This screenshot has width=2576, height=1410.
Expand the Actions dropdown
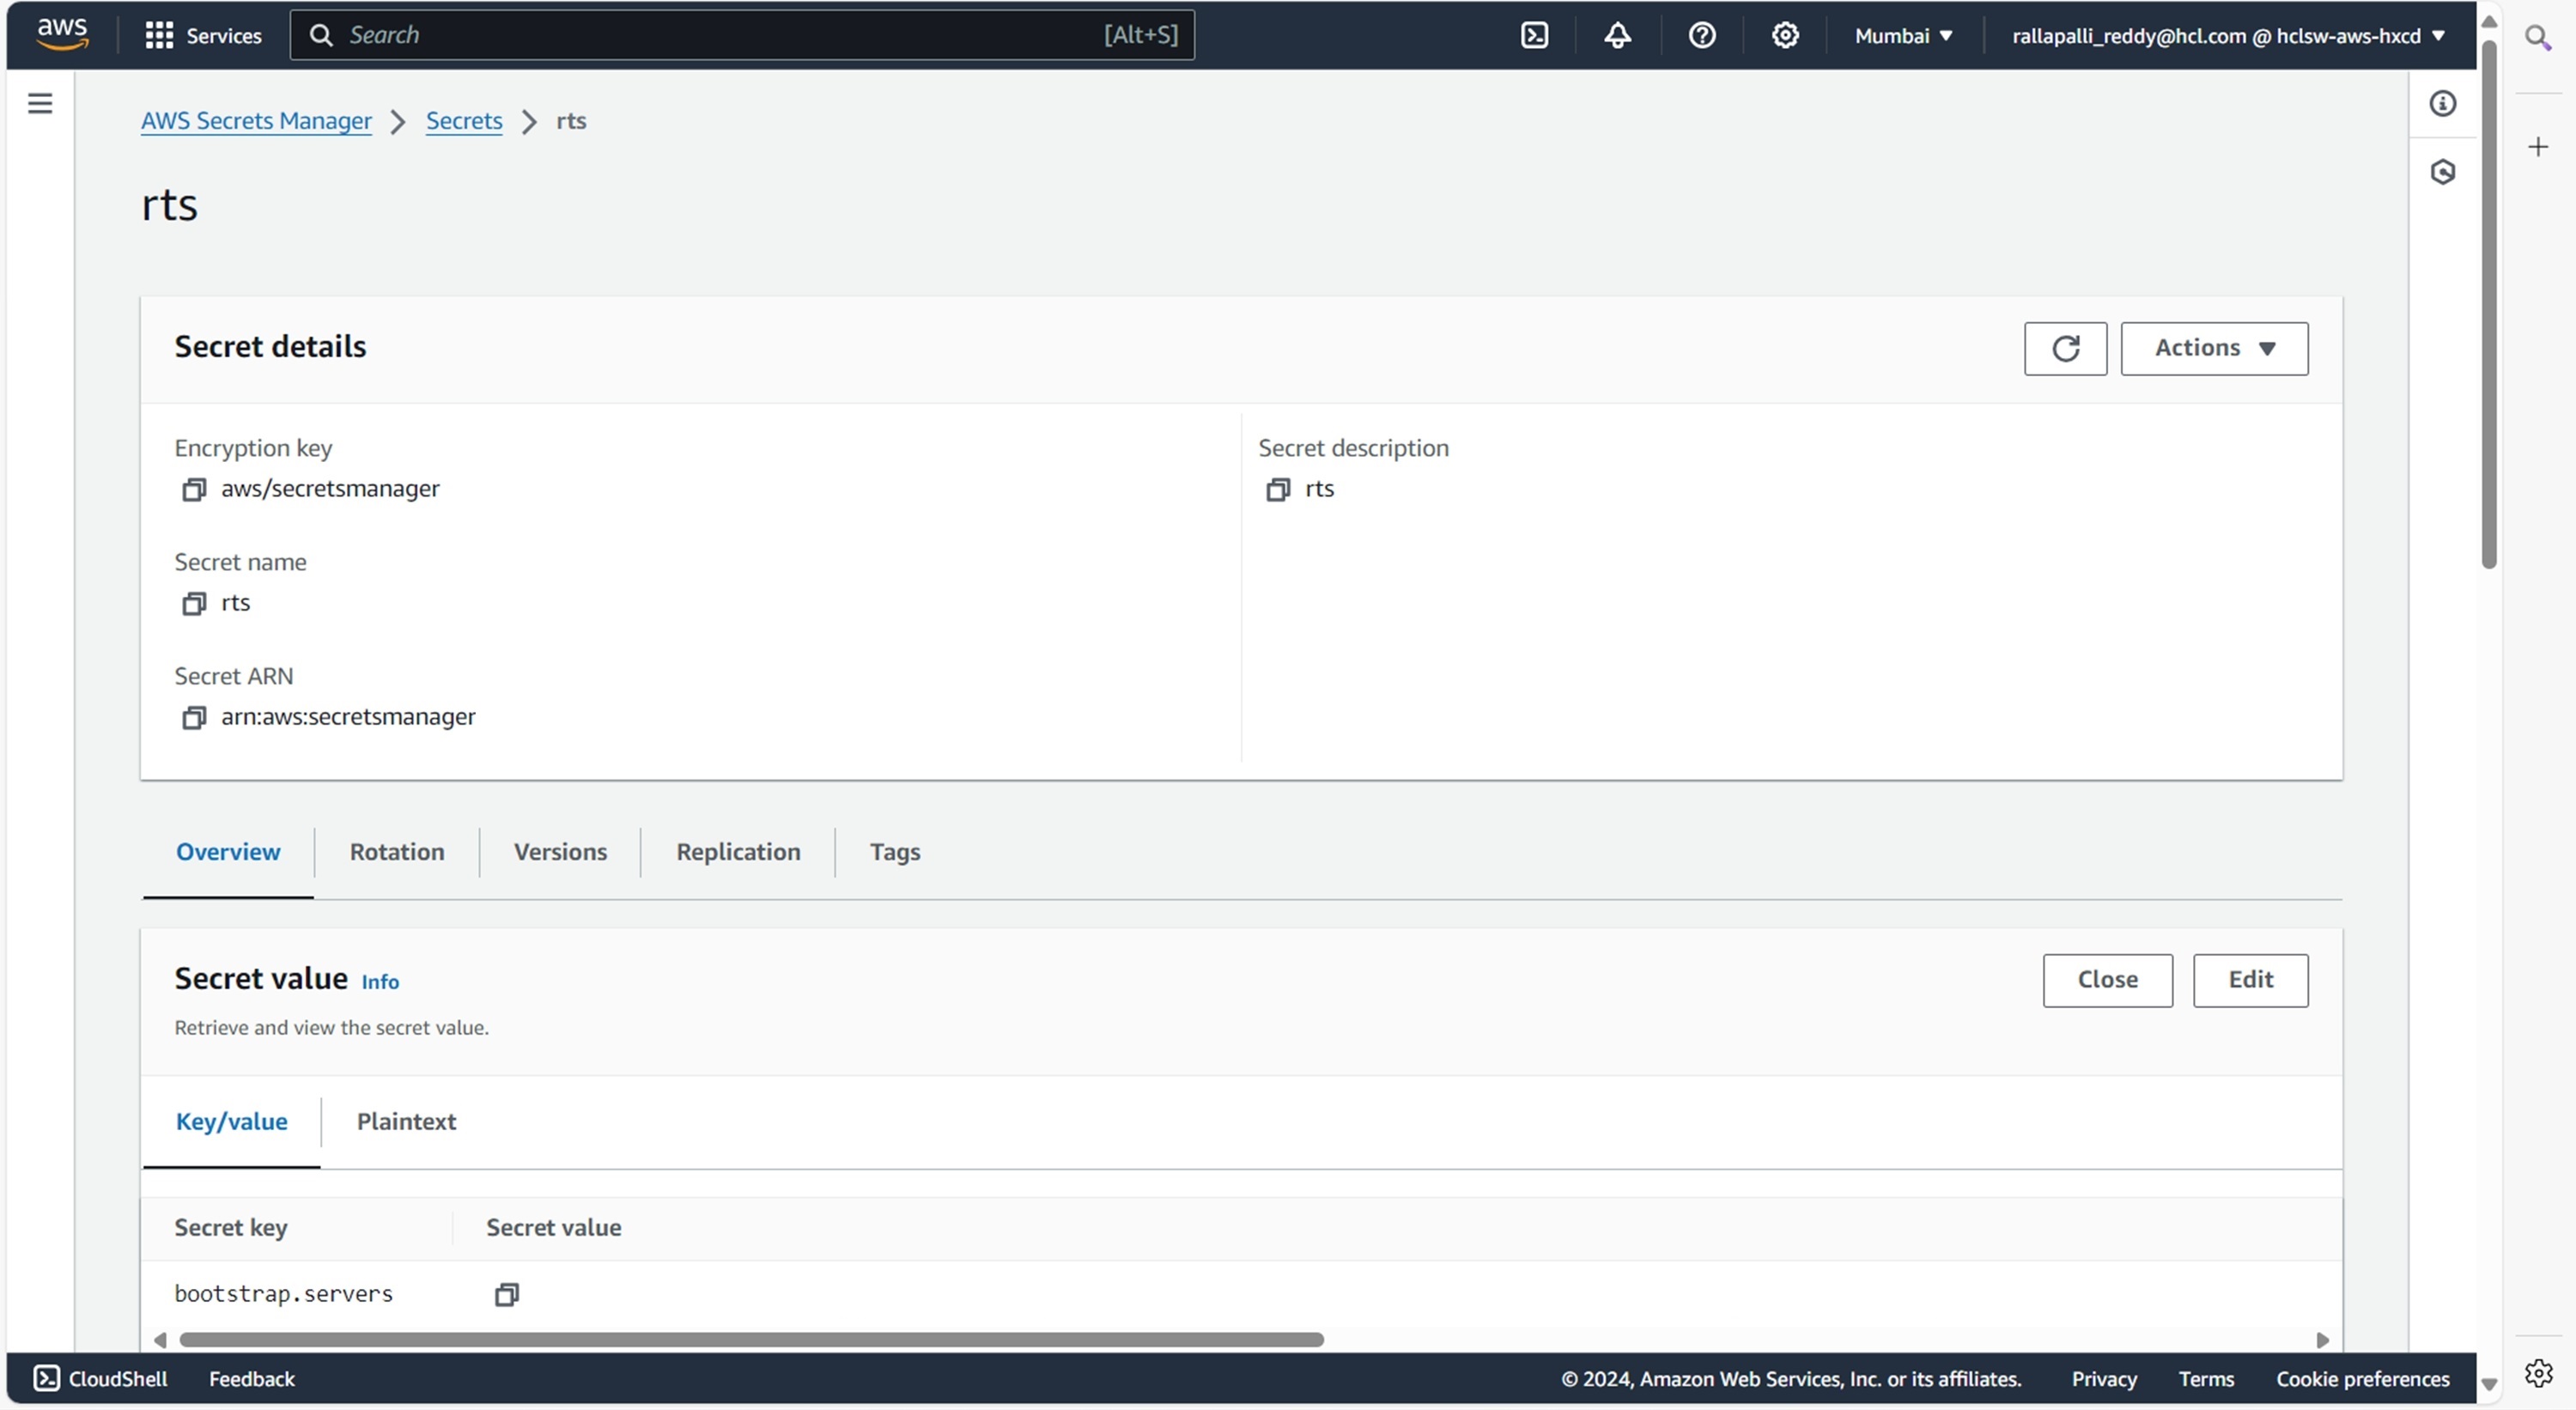2214,348
